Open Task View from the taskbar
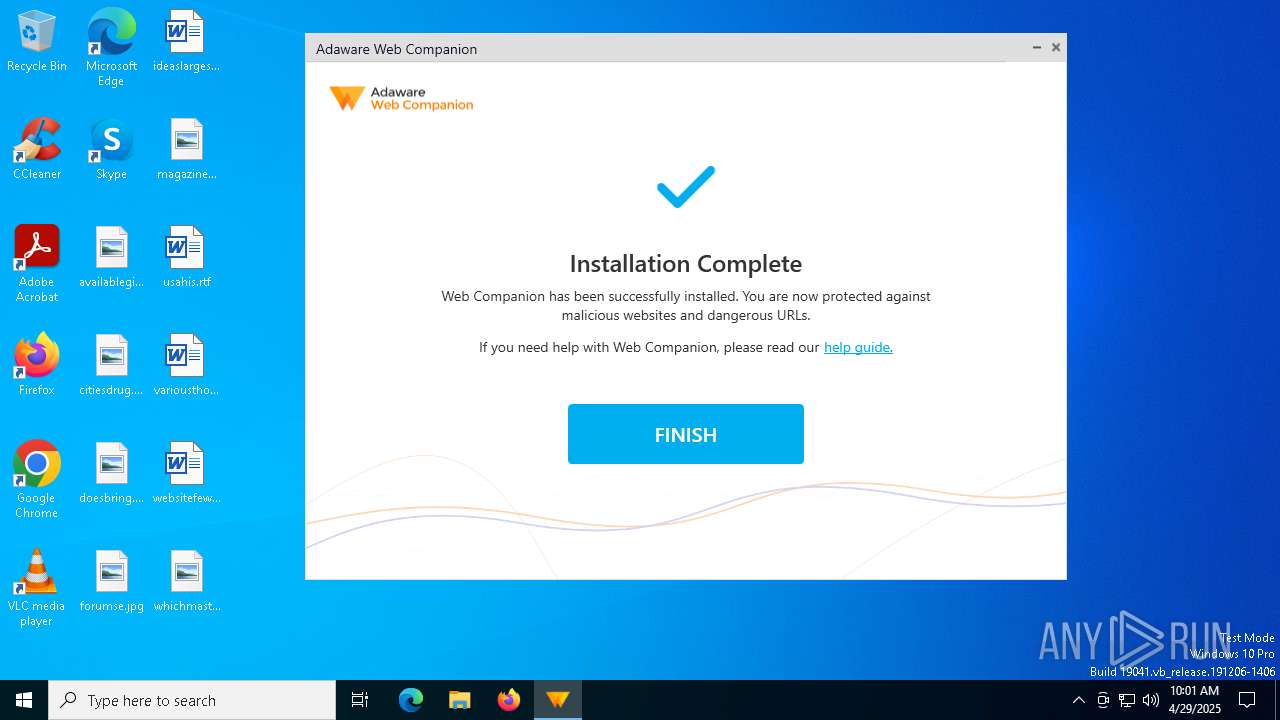Viewport: 1280px width, 720px height. [360, 700]
